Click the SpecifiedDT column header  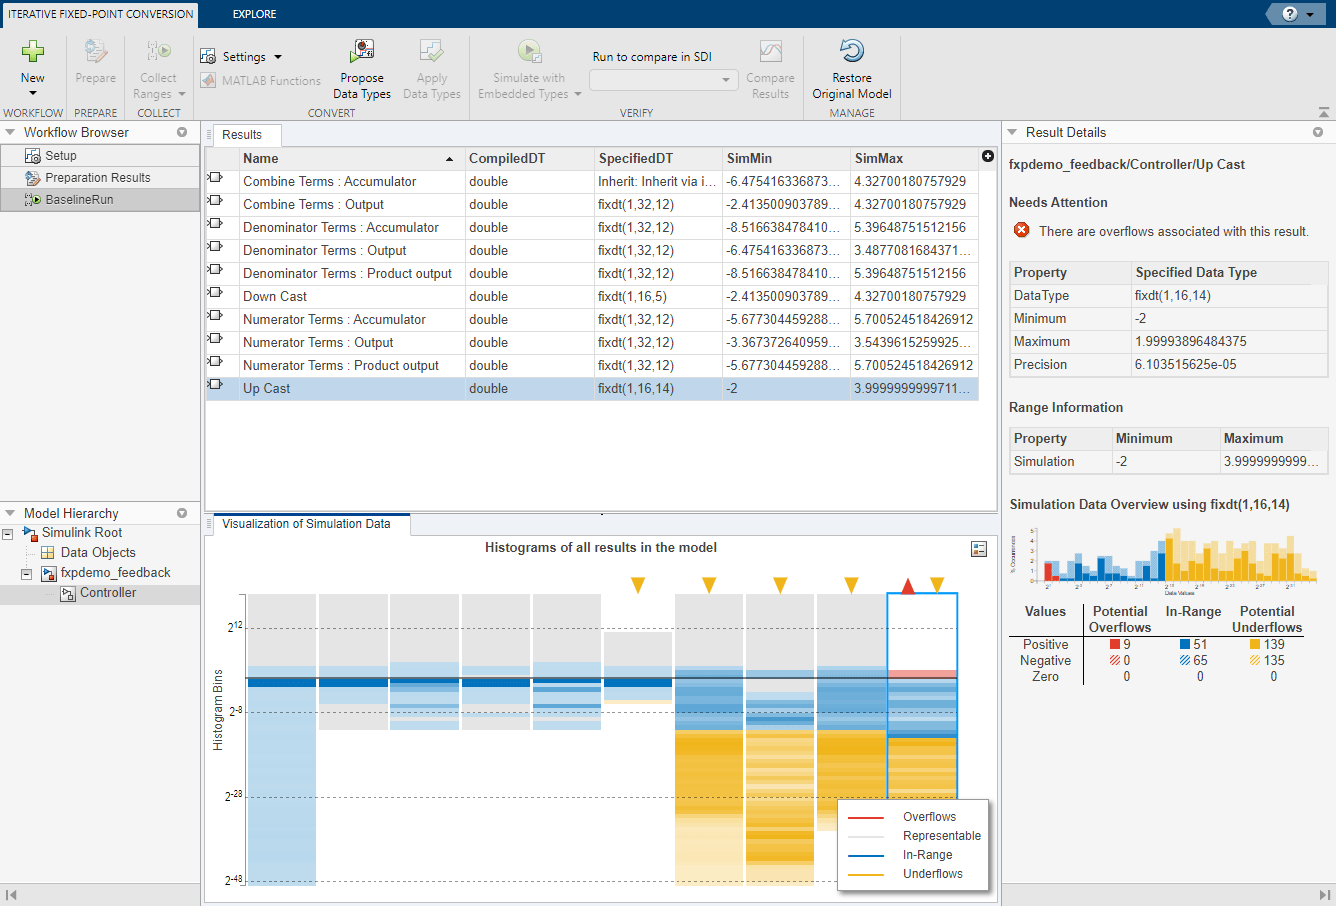(x=658, y=159)
